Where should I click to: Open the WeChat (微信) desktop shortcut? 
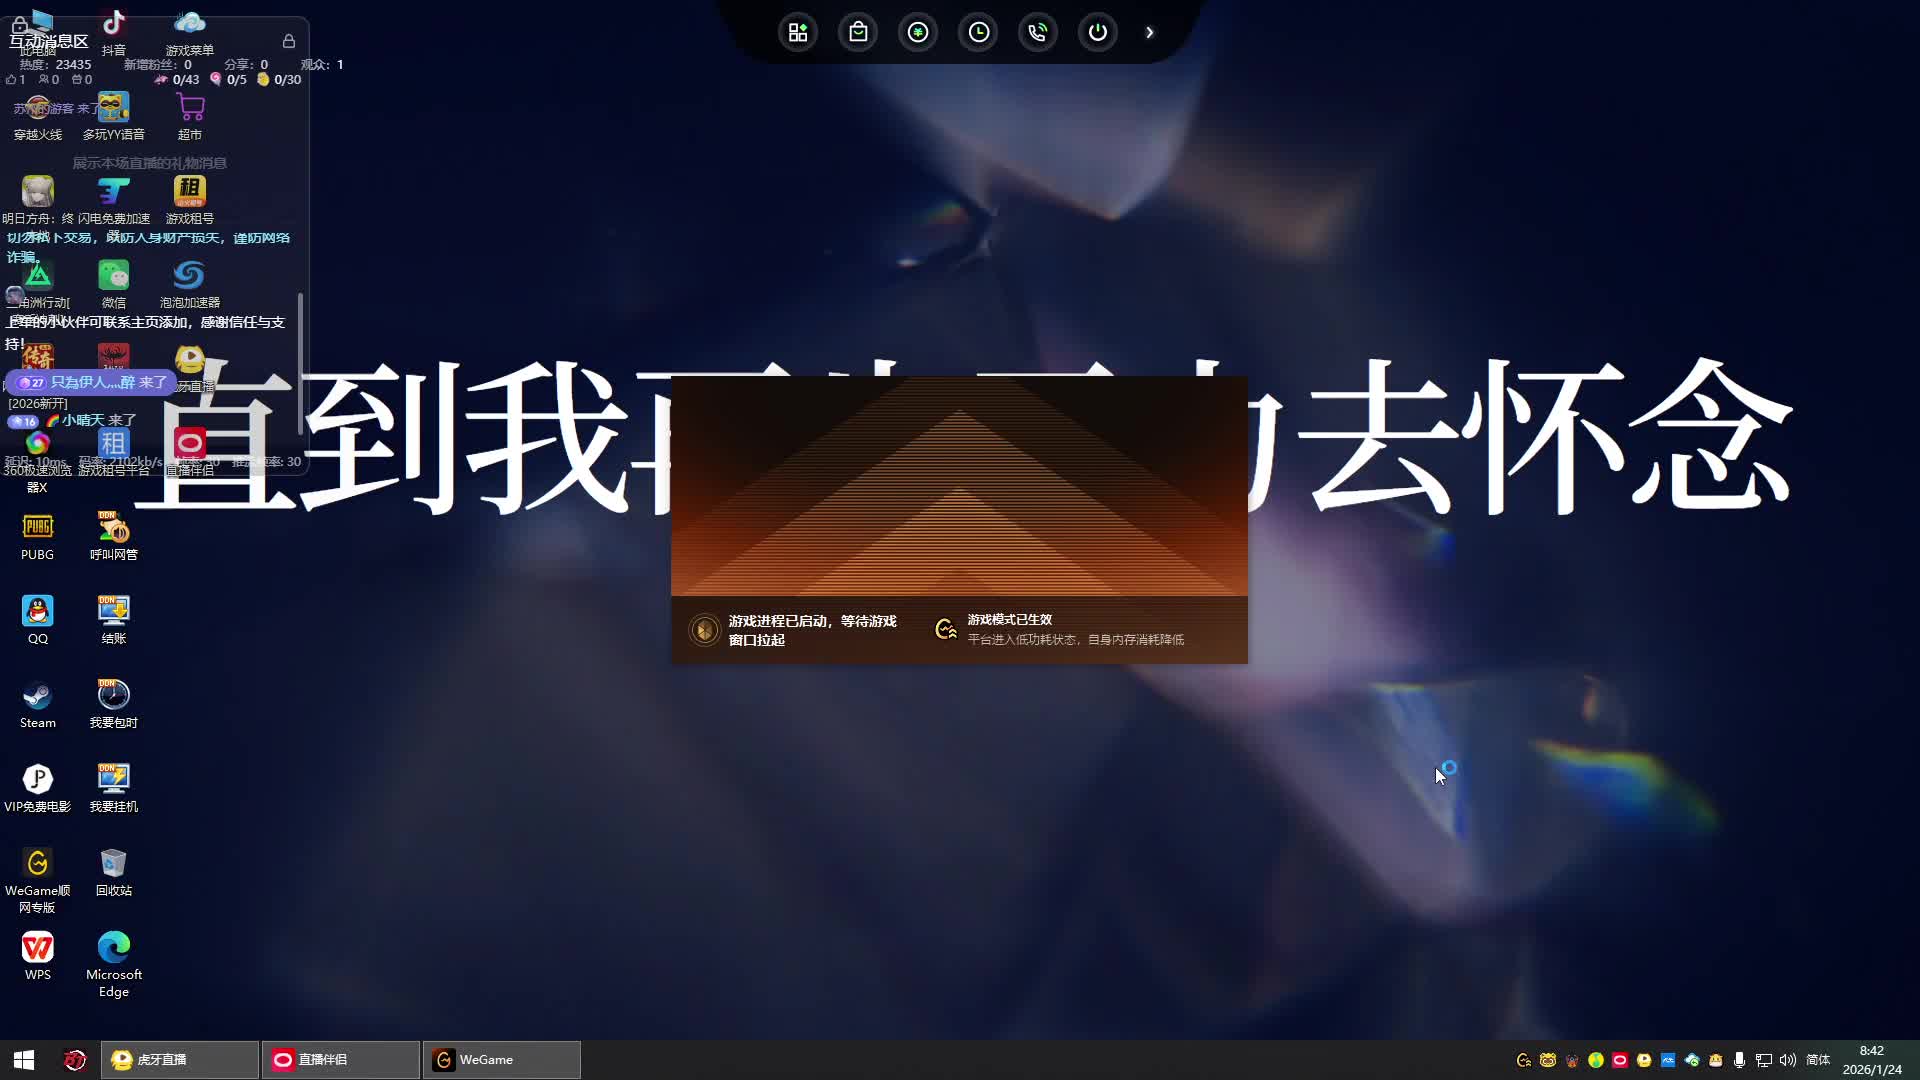[113, 272]
